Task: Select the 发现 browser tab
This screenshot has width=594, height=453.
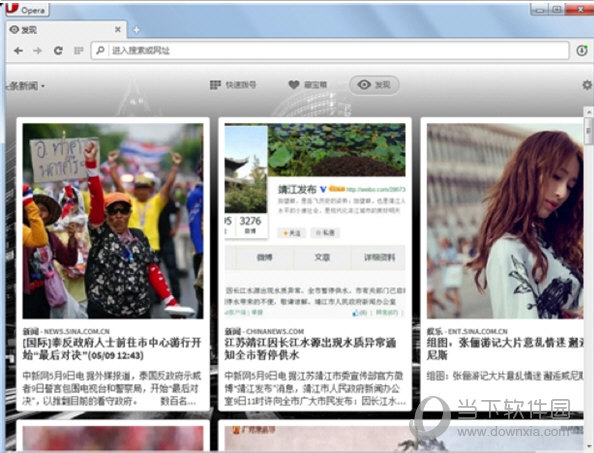Action: click(66, 30)
